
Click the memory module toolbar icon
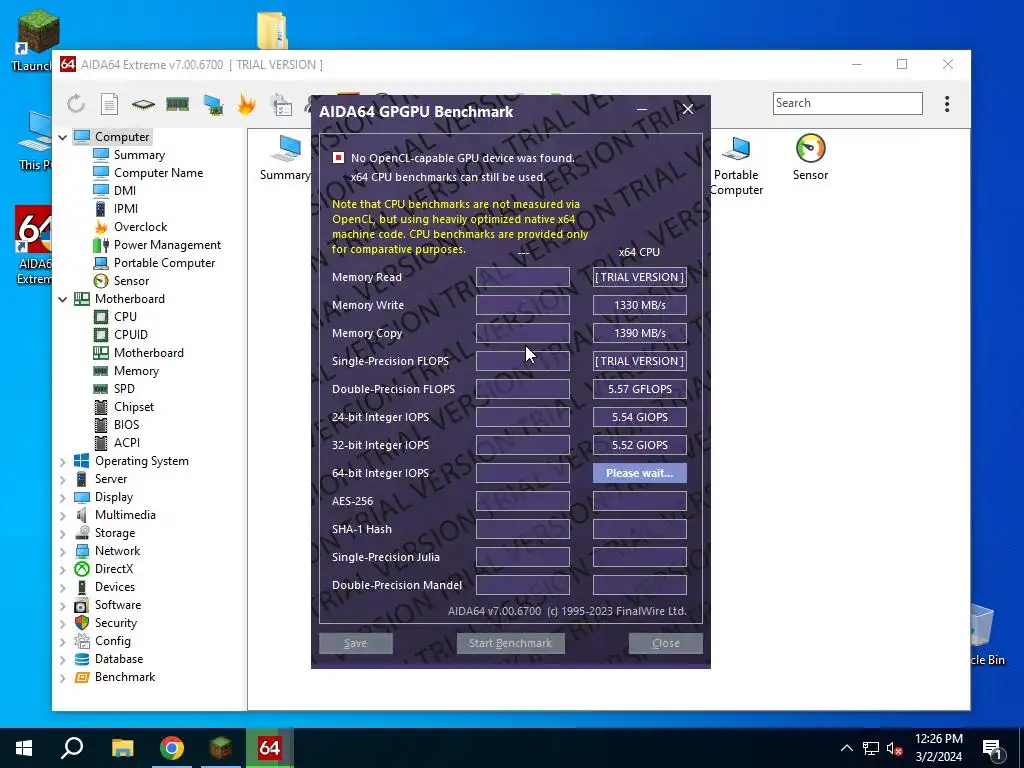(x=178, y=104)
